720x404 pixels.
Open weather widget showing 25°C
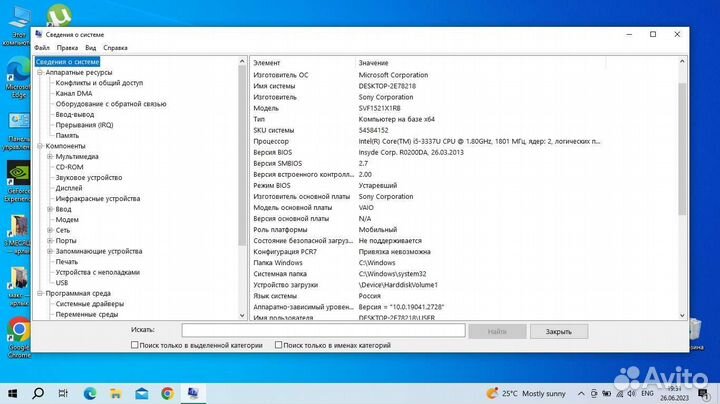[526, 393]
